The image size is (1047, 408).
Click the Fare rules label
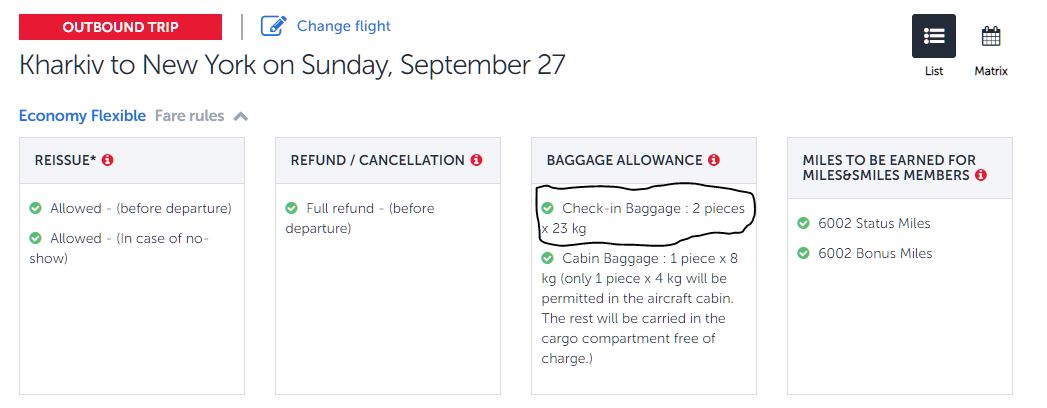click(189, 116)
